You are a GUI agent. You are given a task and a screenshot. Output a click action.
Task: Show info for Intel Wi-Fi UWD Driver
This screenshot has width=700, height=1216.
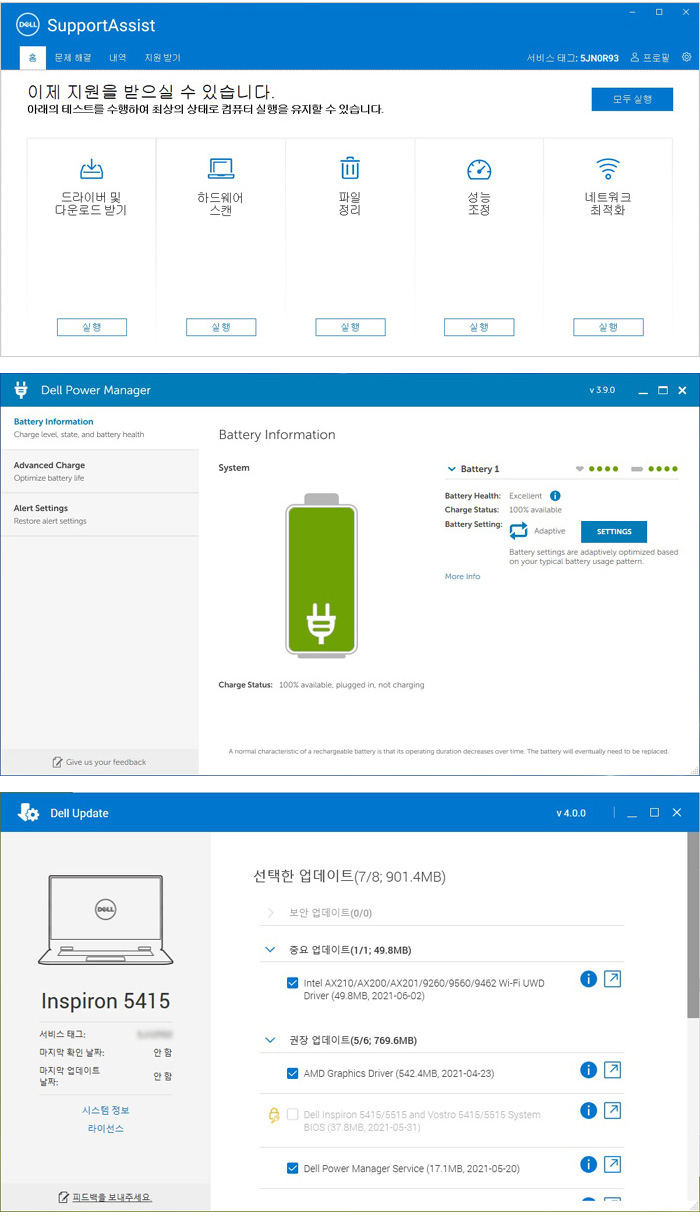coord(588,979)
